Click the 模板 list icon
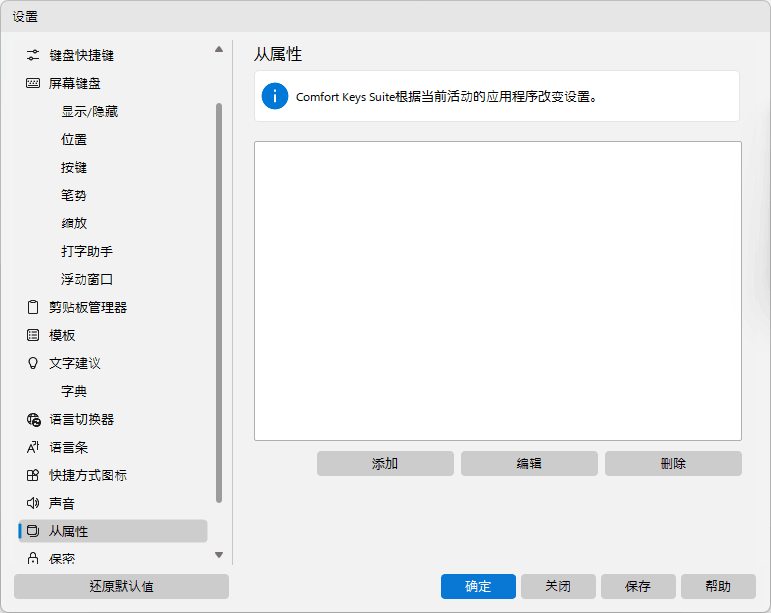 33,335
